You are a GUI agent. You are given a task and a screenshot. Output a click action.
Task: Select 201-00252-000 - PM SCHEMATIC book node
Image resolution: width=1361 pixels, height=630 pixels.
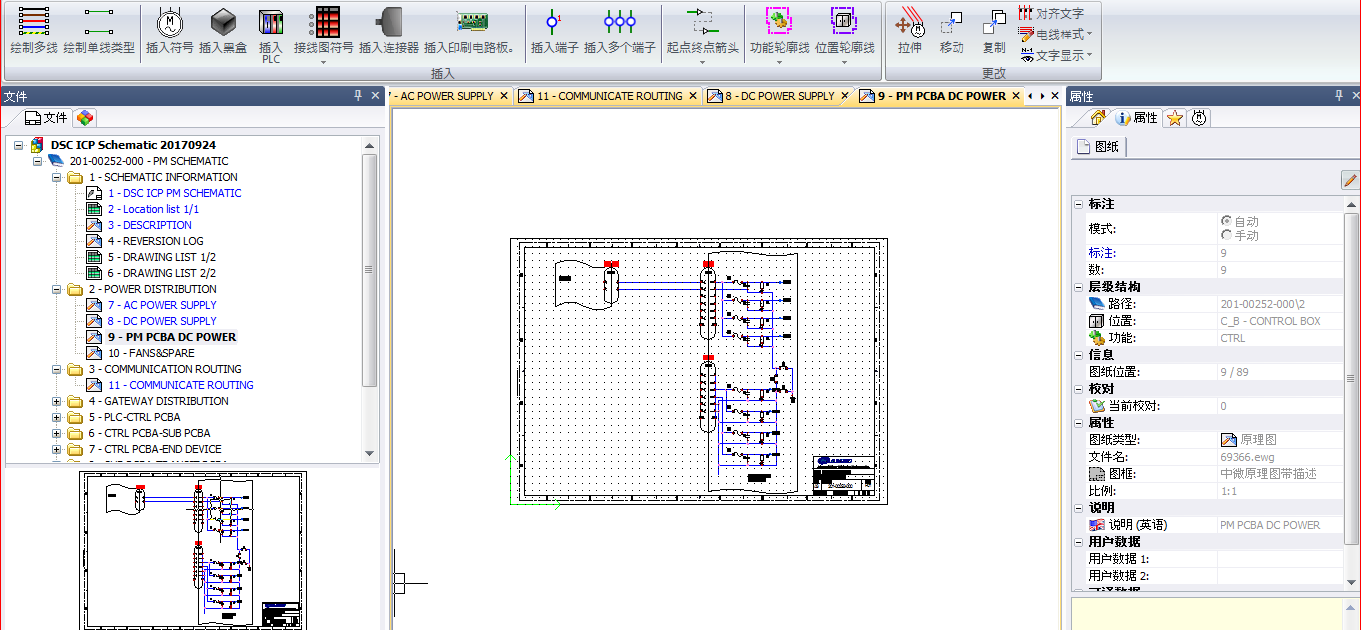click(149, 161)
